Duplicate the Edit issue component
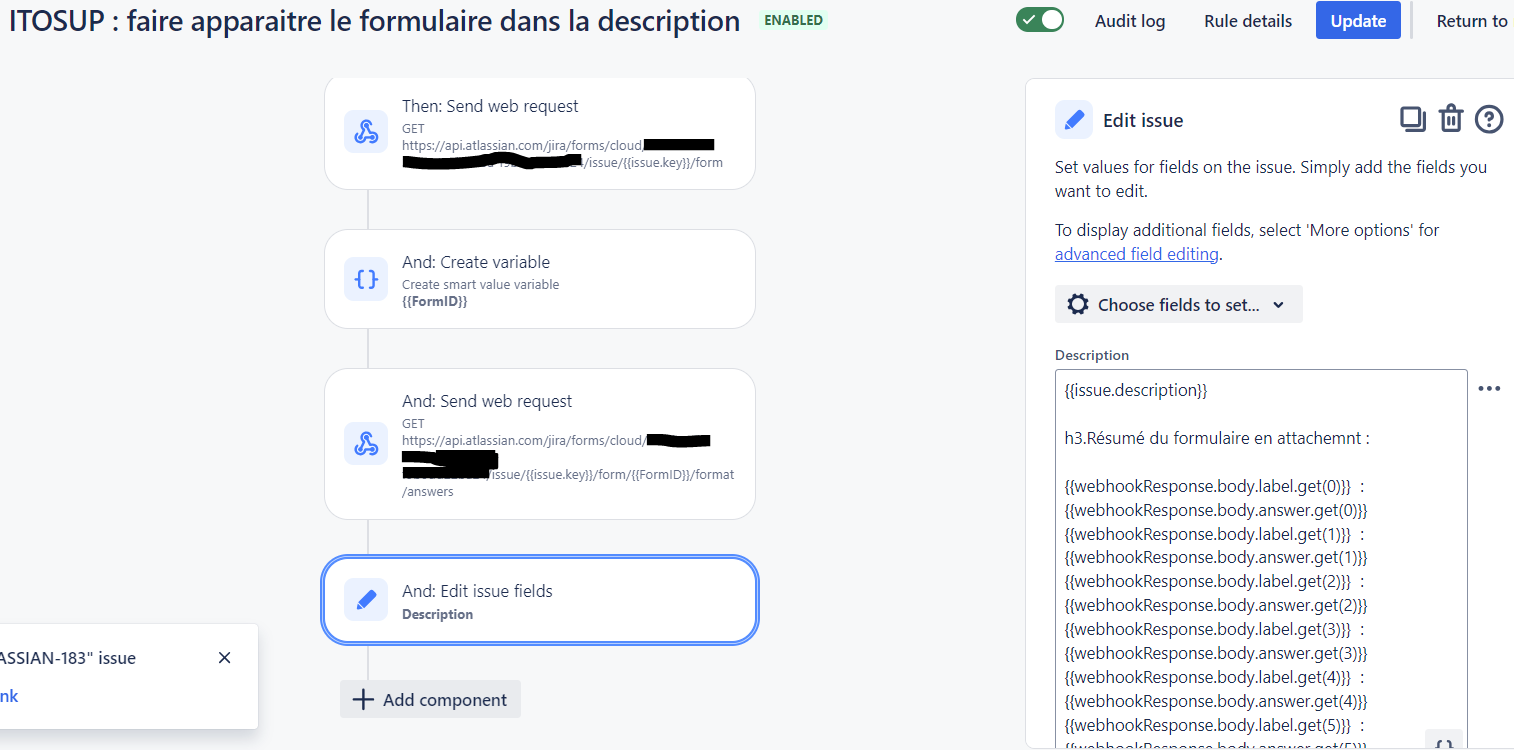1514x750 pixels. tap(1412, 119)
